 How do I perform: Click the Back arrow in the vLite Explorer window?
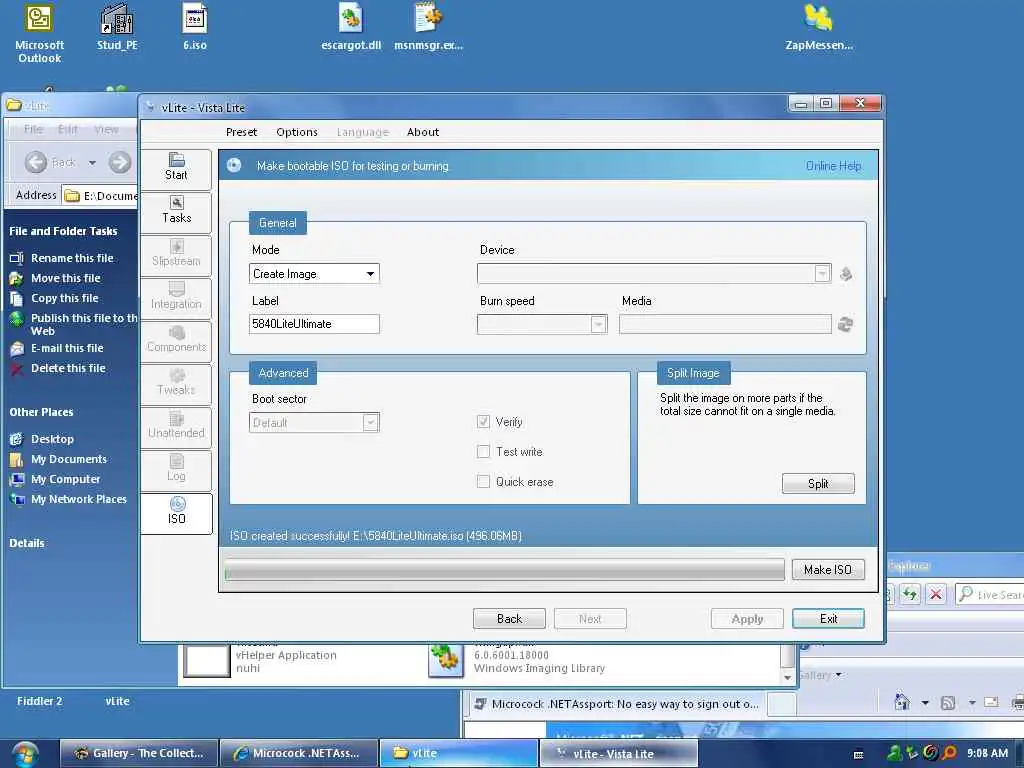pyautogui.click(x=36, y=162)
